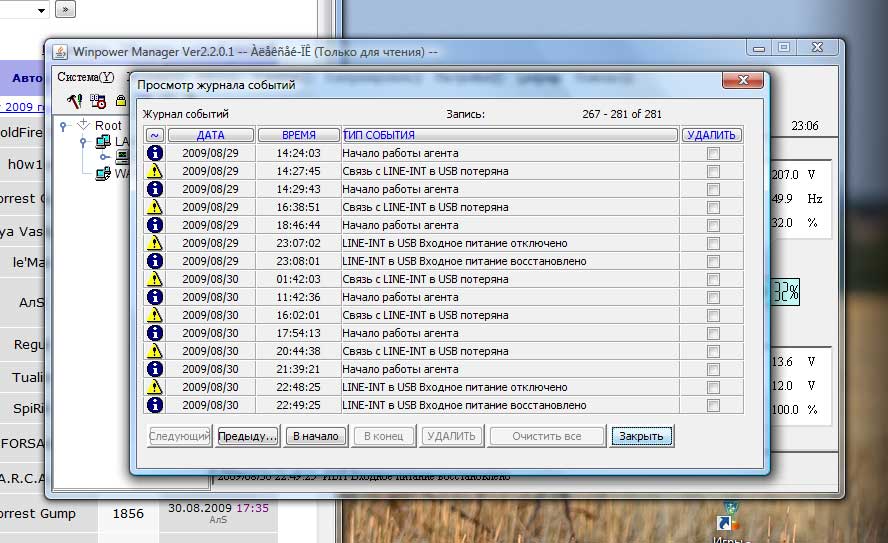Select date cell of 01:42:03 event row
Screen dimensions: 888x543
pos(211,279)
